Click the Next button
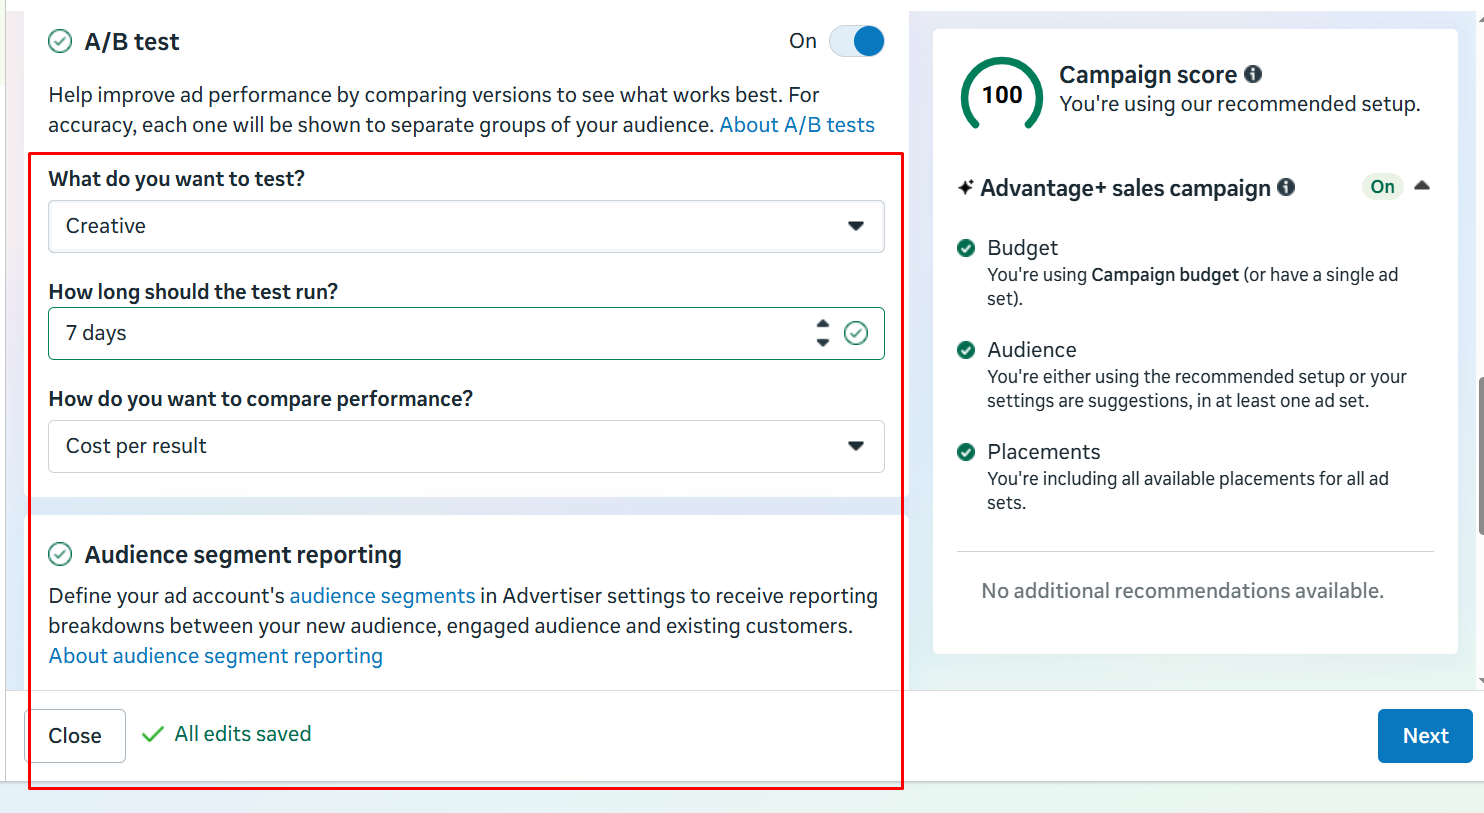Screen dimensions: 1484x813 [x=1424, y=736]
